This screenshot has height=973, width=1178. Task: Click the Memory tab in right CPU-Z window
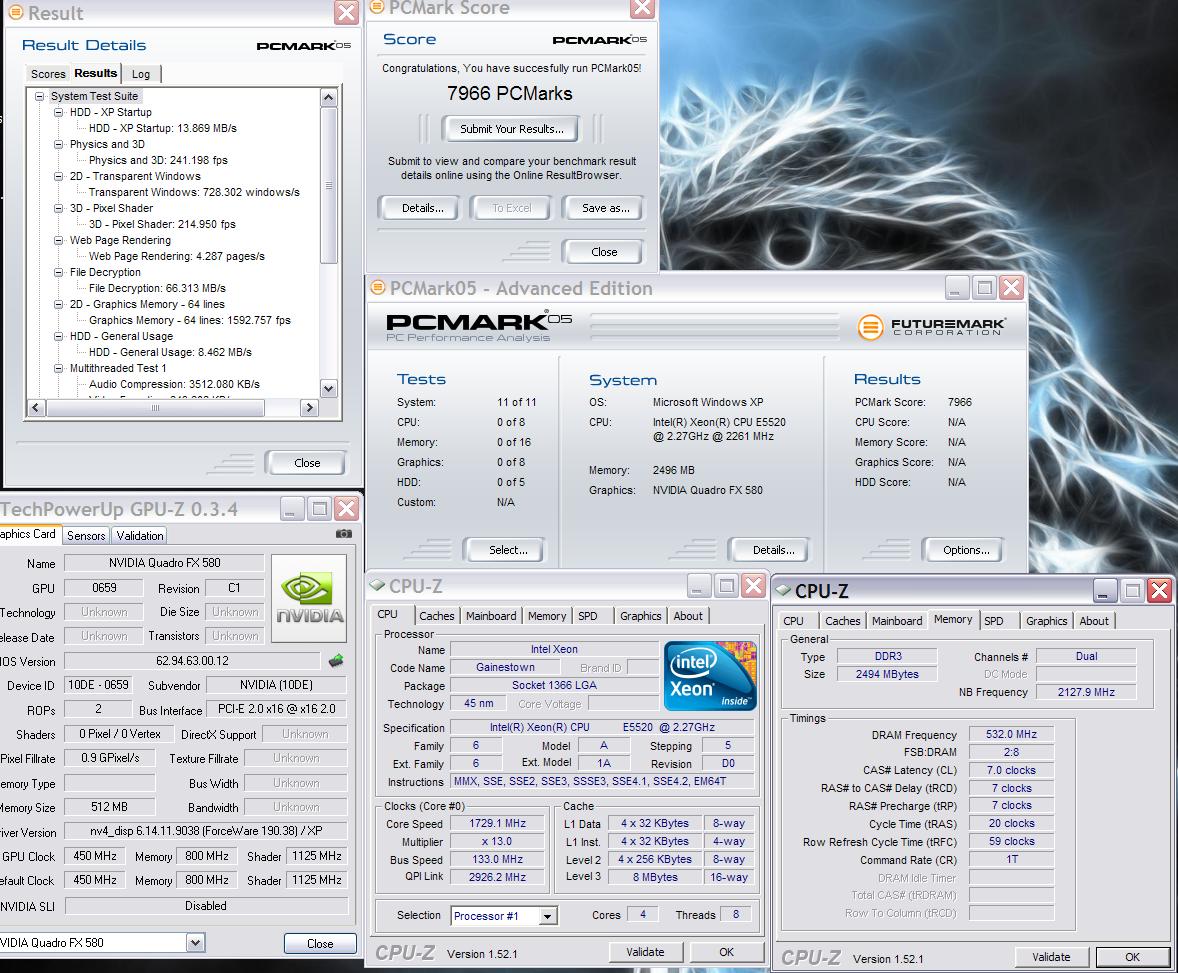tap(953, 619)
